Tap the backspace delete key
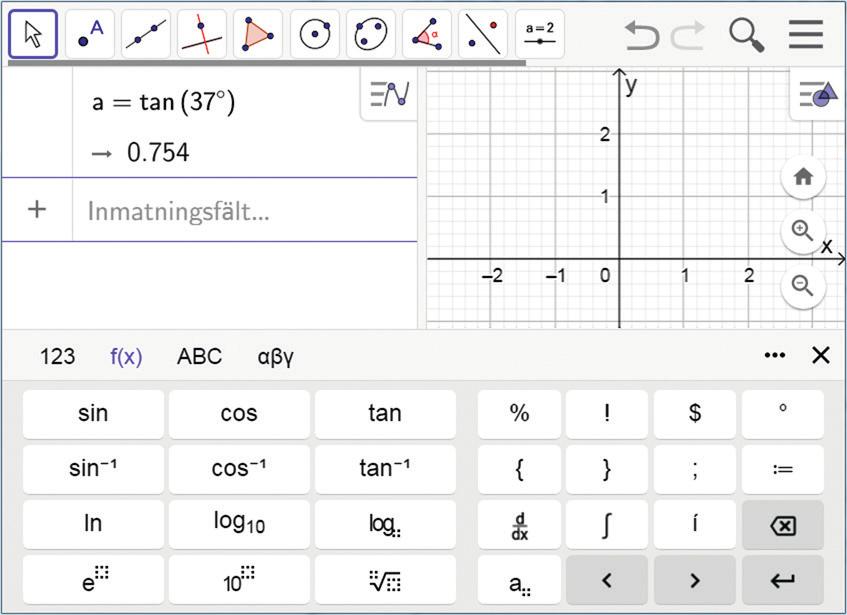Image resolution: width=847 pixels, height=615 pixels. pos(783,524)
